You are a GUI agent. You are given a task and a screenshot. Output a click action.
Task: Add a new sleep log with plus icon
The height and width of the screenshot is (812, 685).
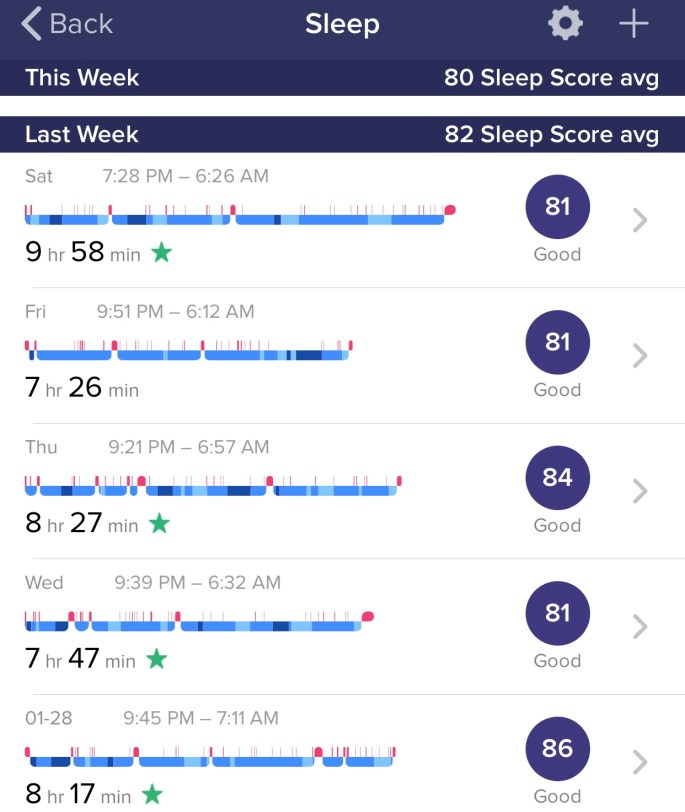coord(634,24)
